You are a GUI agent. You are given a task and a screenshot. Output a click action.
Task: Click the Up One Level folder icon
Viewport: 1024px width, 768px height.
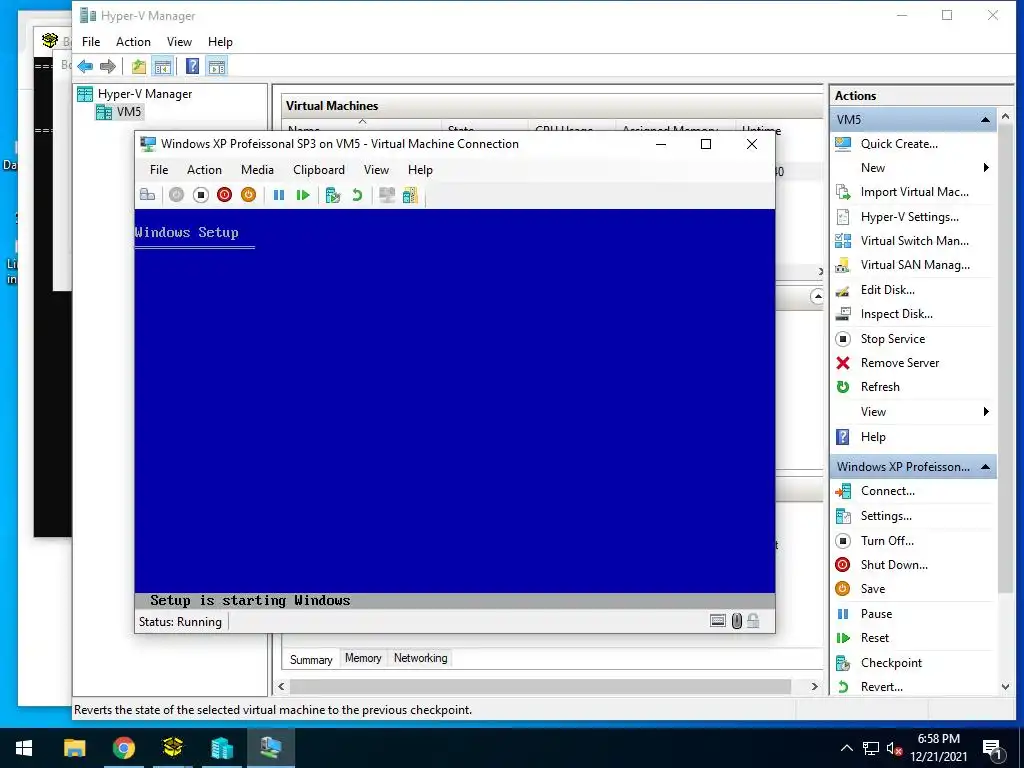pos(138,66)
